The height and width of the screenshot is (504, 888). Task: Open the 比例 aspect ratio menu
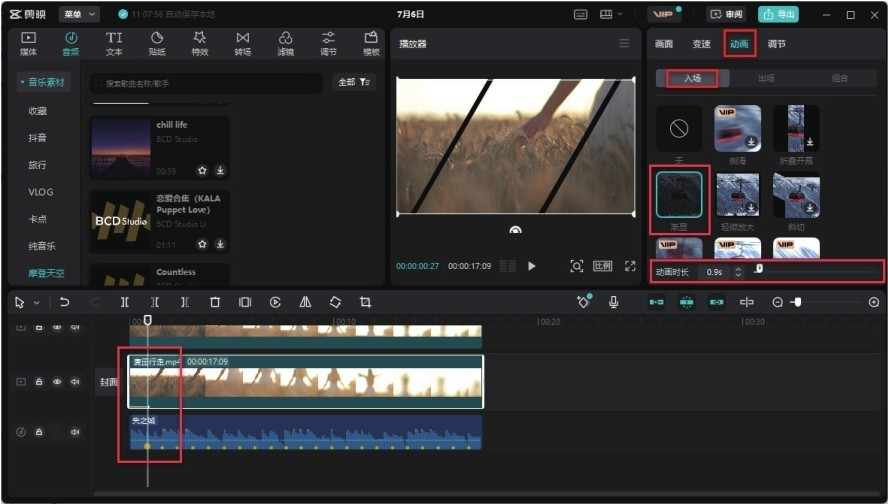603,266
